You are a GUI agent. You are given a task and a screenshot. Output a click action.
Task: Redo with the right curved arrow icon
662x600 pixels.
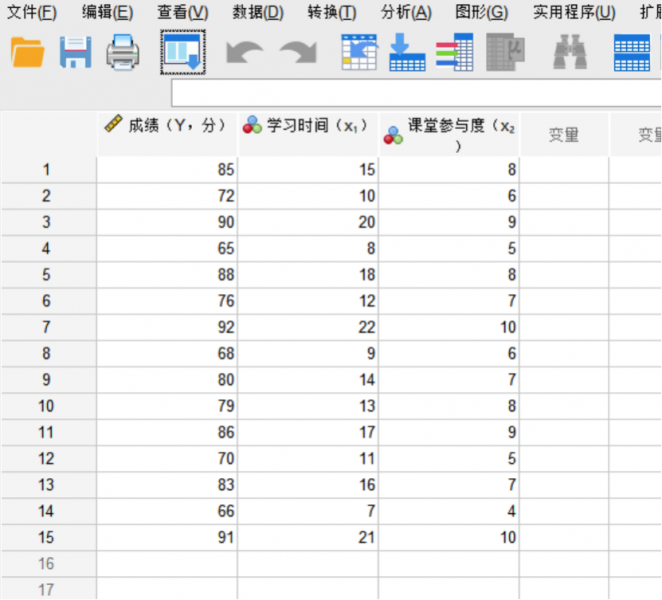coord(298,52)
